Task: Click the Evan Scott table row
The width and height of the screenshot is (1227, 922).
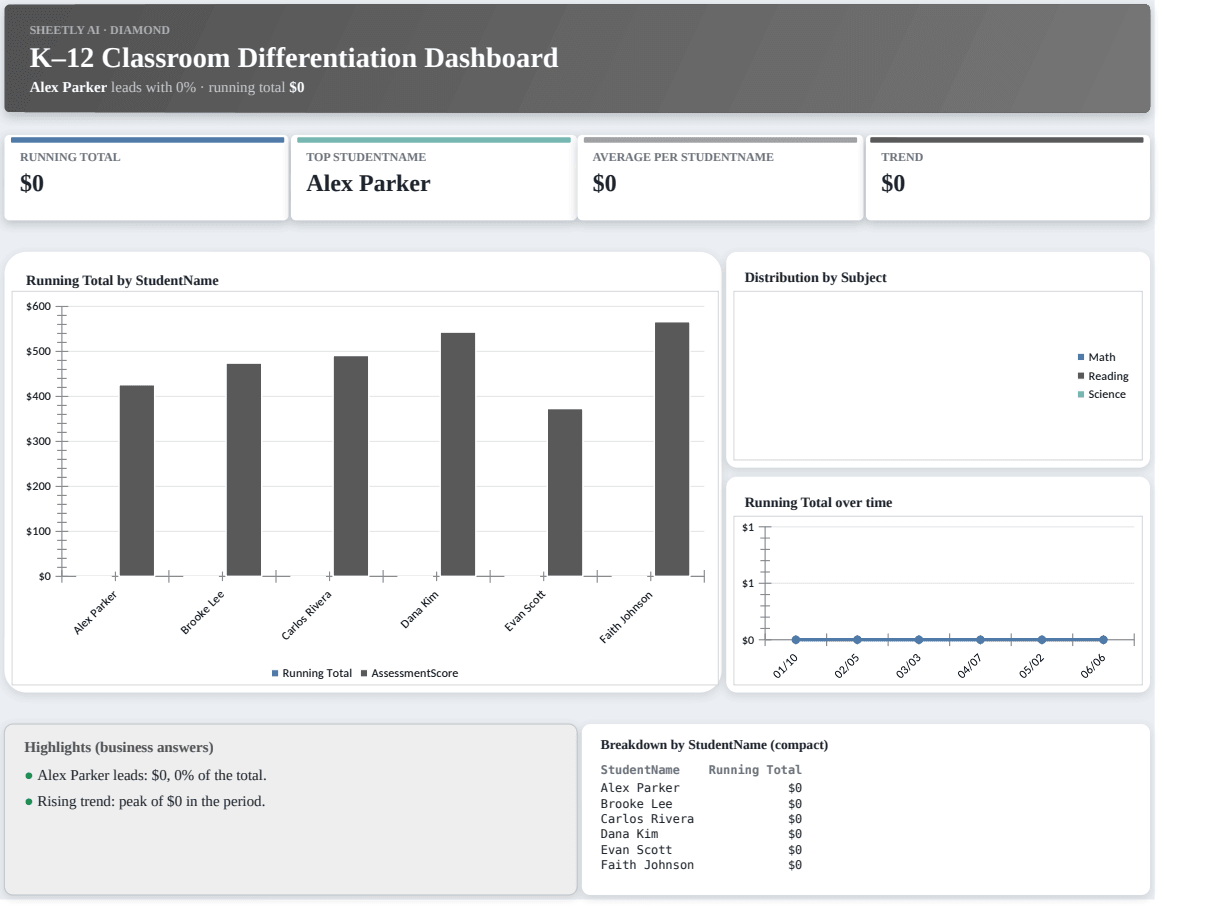Action: coord(701,850)
